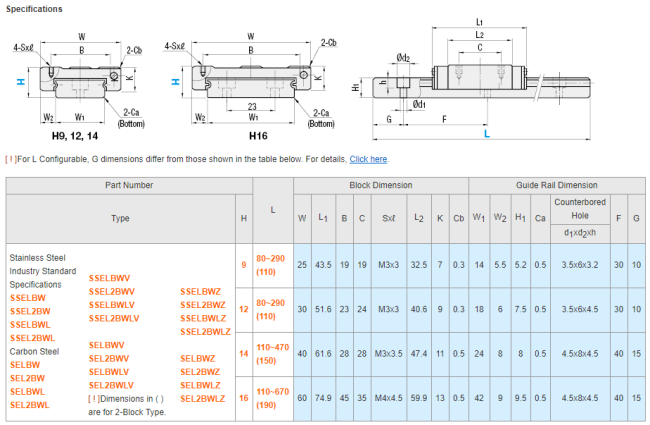Viewport: 650px width, 425px height.
Task: Click the Guide Rail Dimension column header
Action: point(558,185)
